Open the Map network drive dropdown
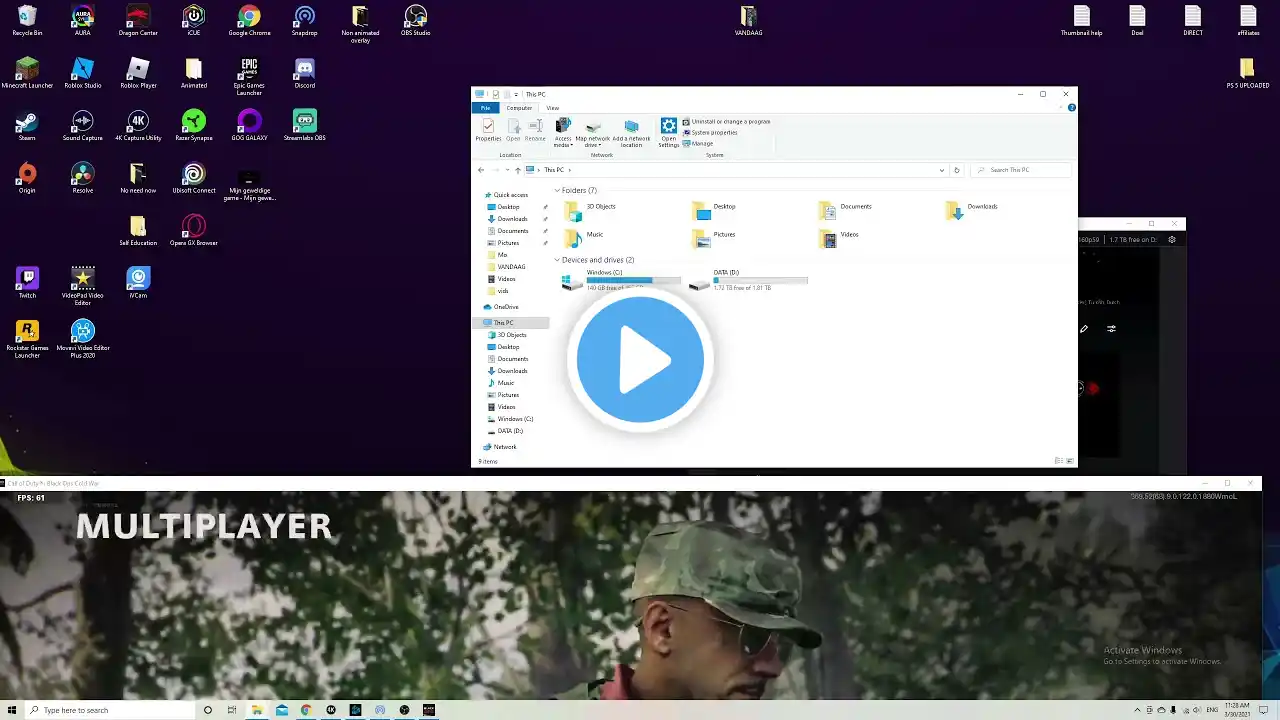 (x=592, y=134)
